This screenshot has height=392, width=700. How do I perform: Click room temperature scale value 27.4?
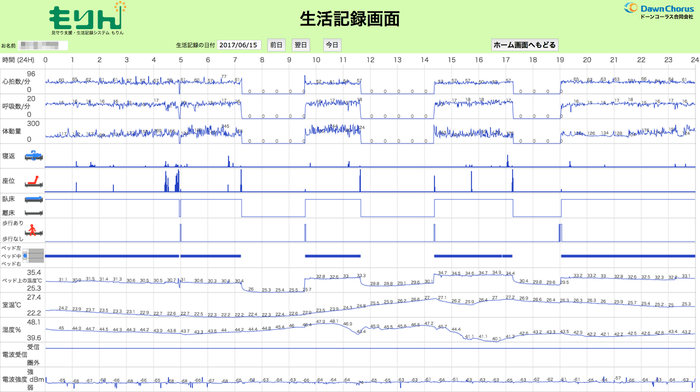point(34,297)
